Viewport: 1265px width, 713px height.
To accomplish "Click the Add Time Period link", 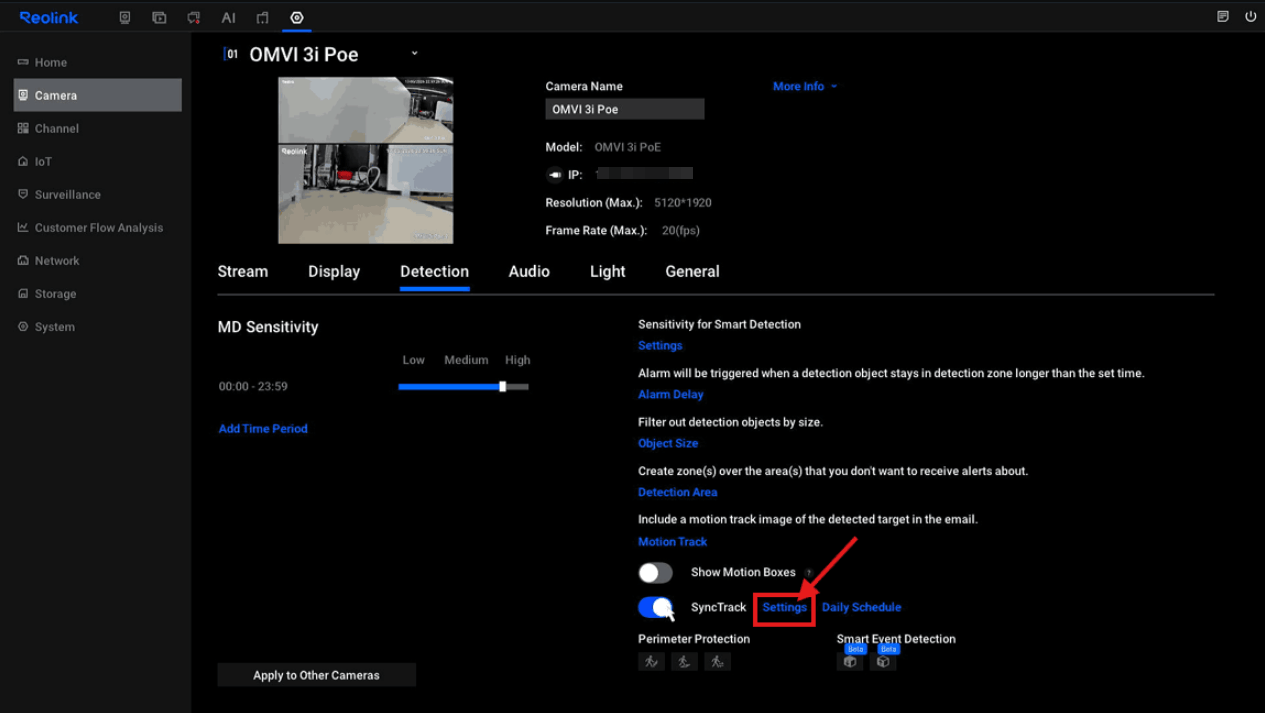I will point(263,428).
